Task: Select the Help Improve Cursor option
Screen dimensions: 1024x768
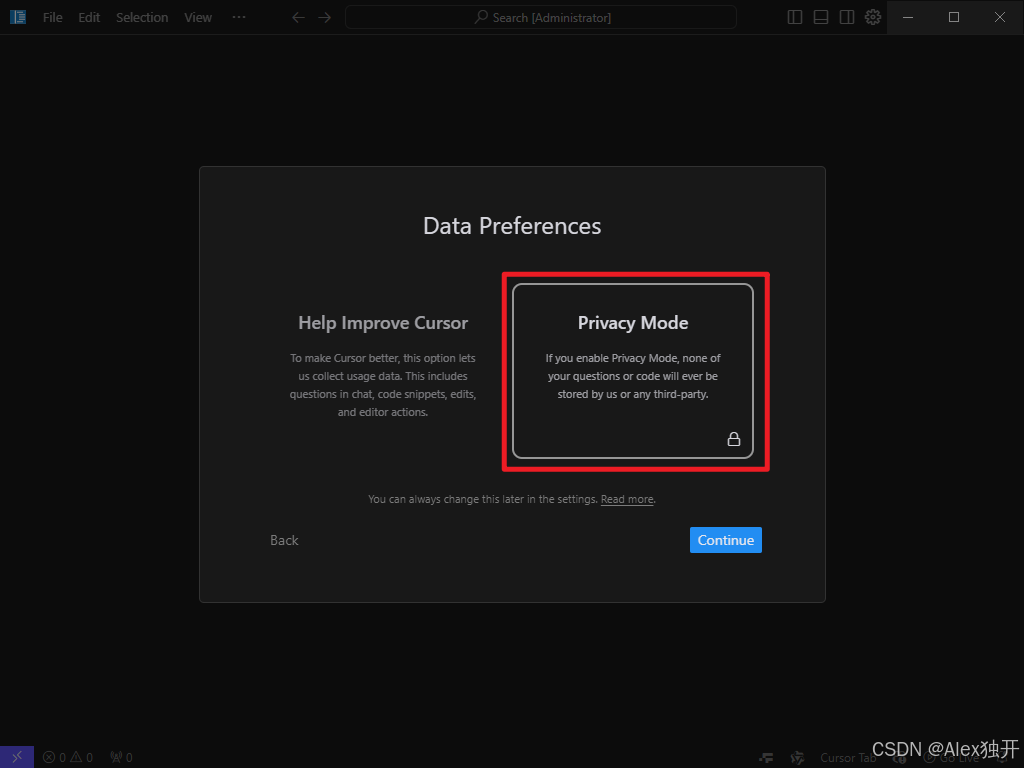Action: (383, 367)
